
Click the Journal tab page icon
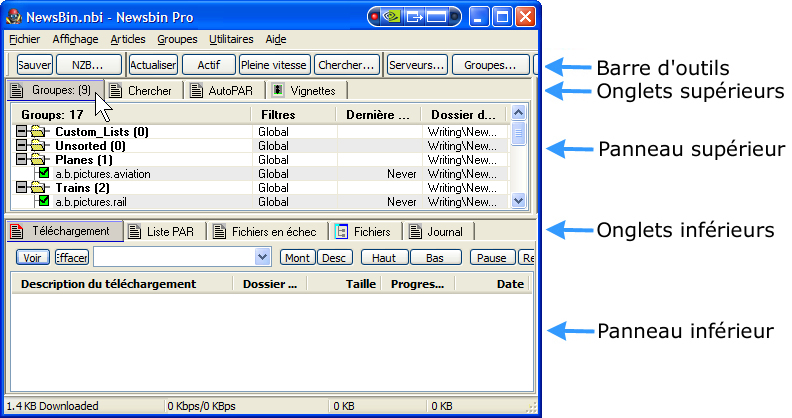tap(415, 232)
